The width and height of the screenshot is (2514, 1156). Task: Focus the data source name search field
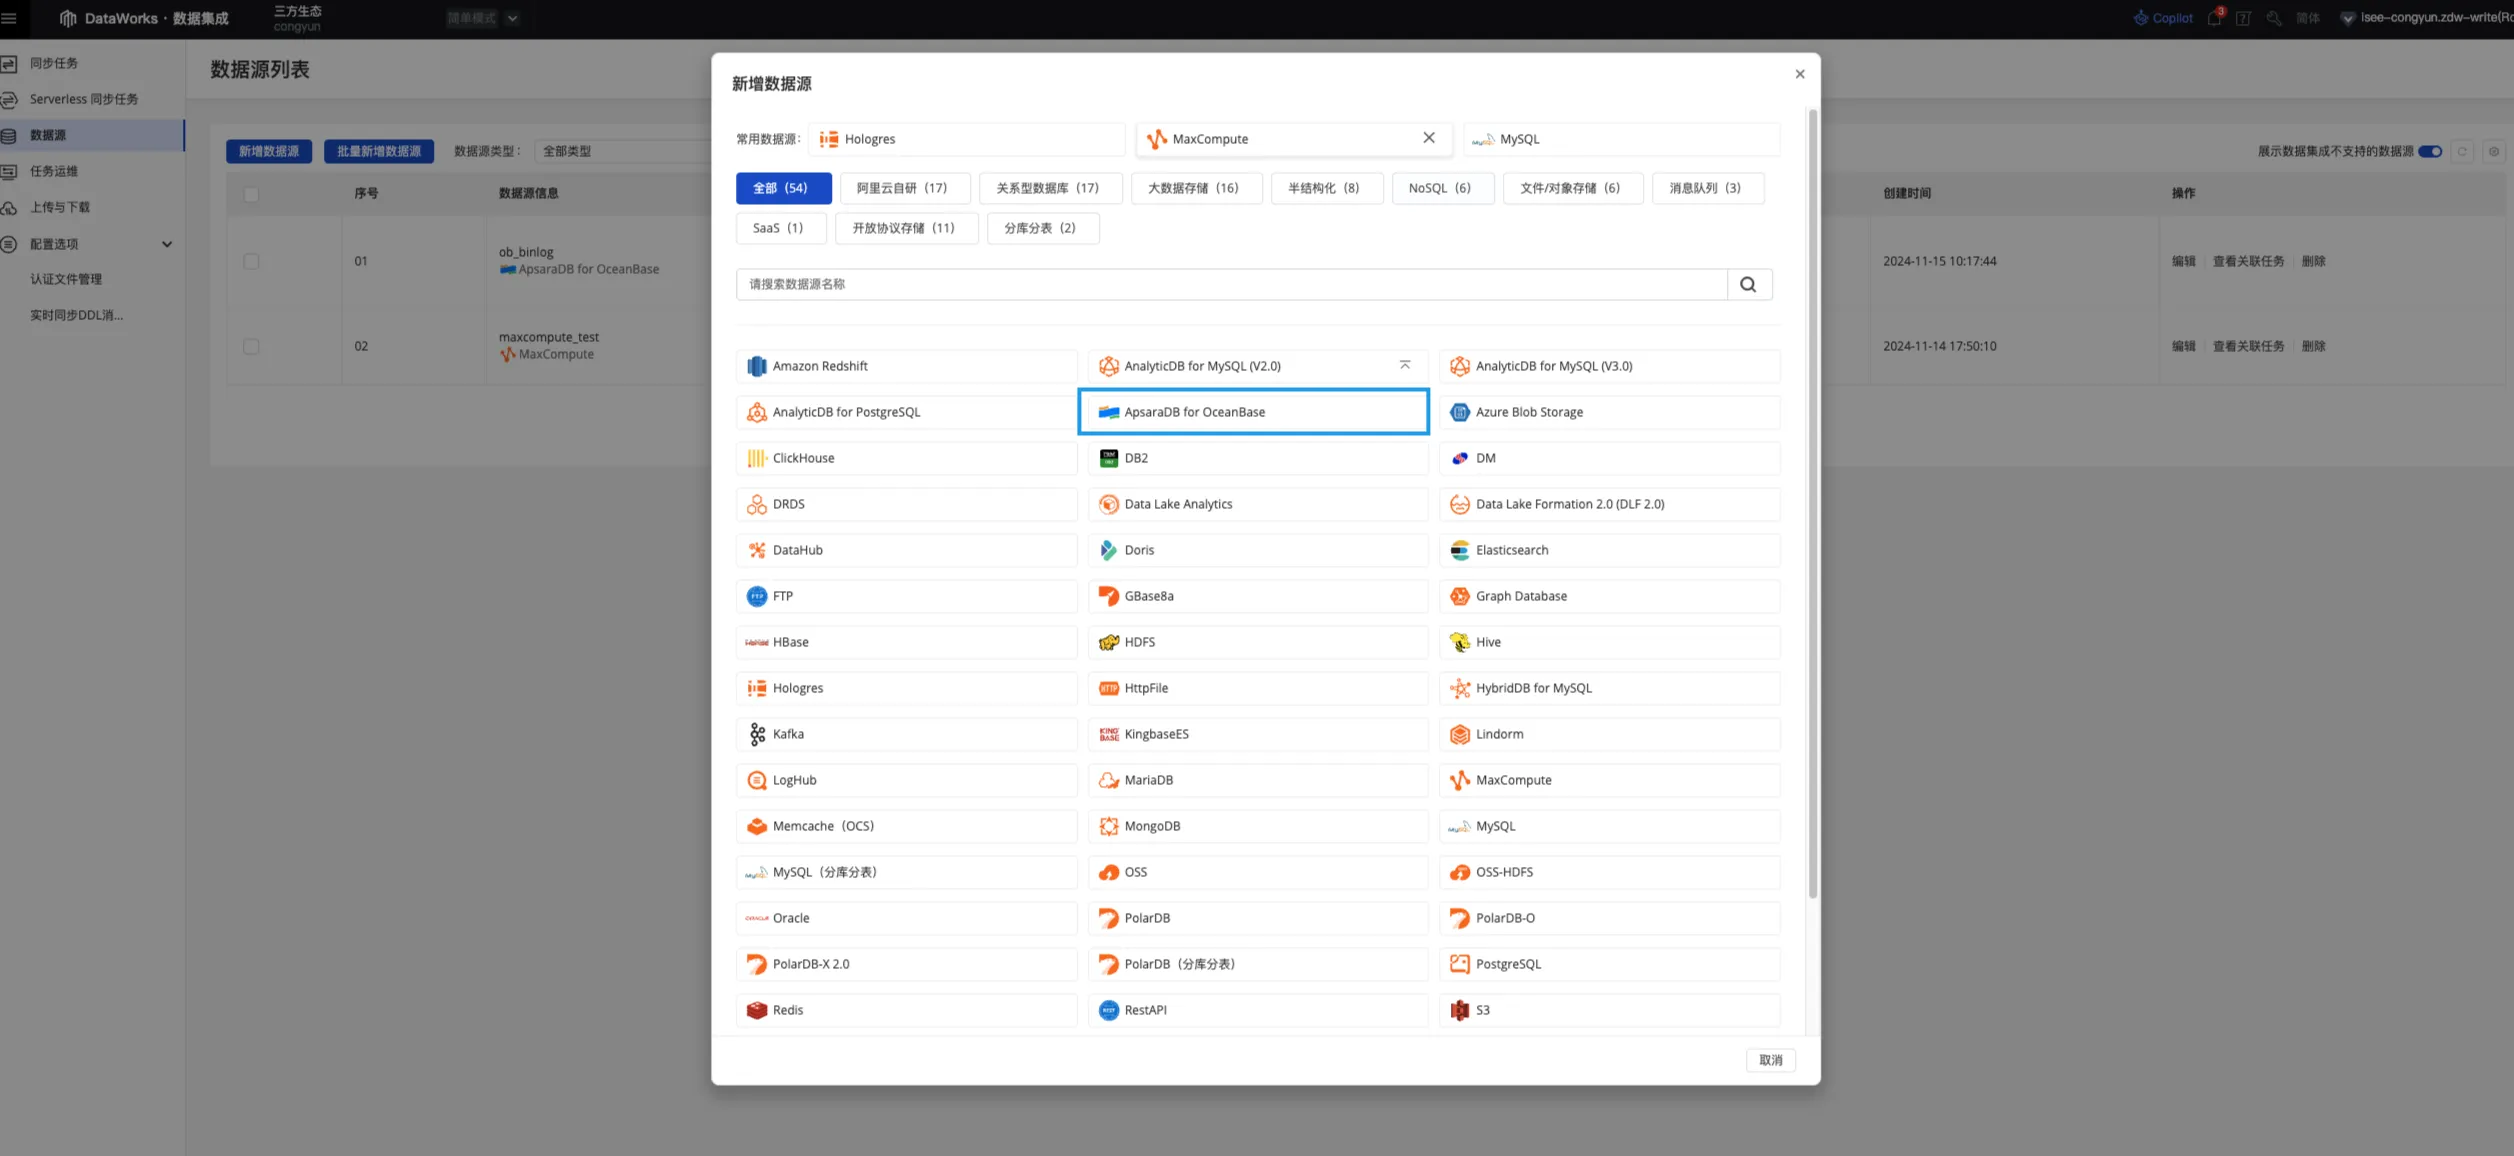1231,284
